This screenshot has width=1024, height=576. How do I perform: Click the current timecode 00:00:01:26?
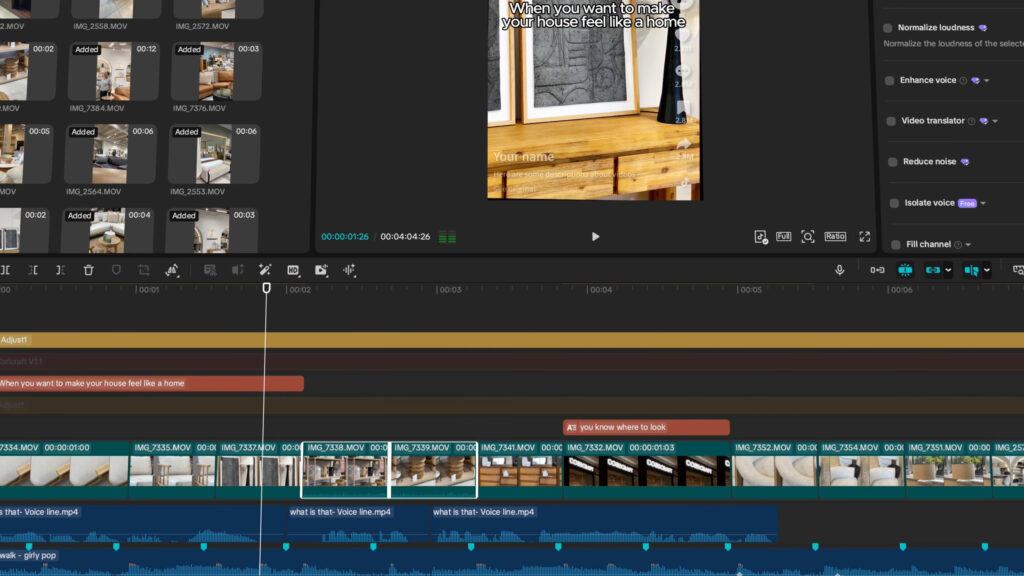[x=345, y=236]
